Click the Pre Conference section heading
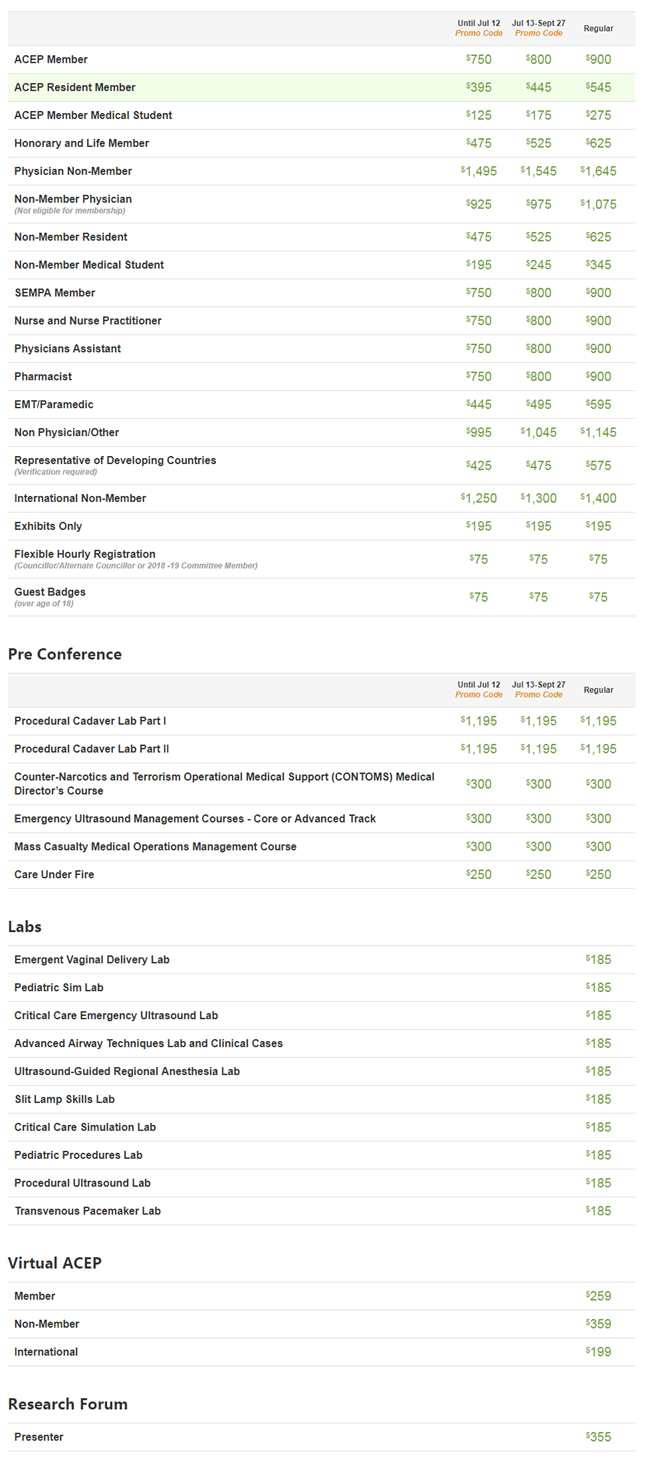Viewport: 650px width, 1460px height. click(65, 655)
